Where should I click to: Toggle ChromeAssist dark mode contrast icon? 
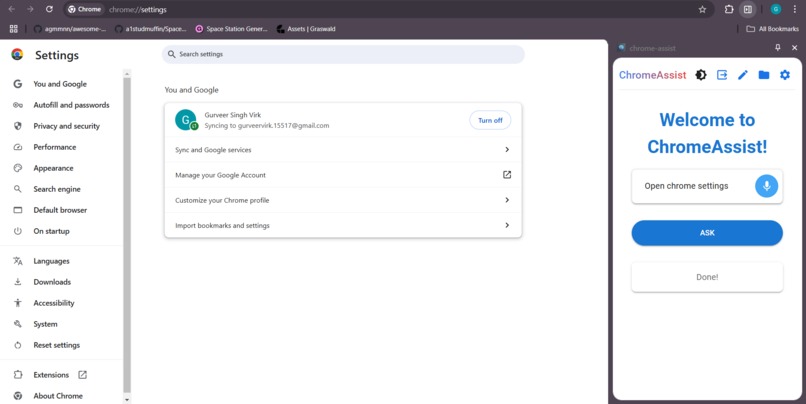(701, 75)
